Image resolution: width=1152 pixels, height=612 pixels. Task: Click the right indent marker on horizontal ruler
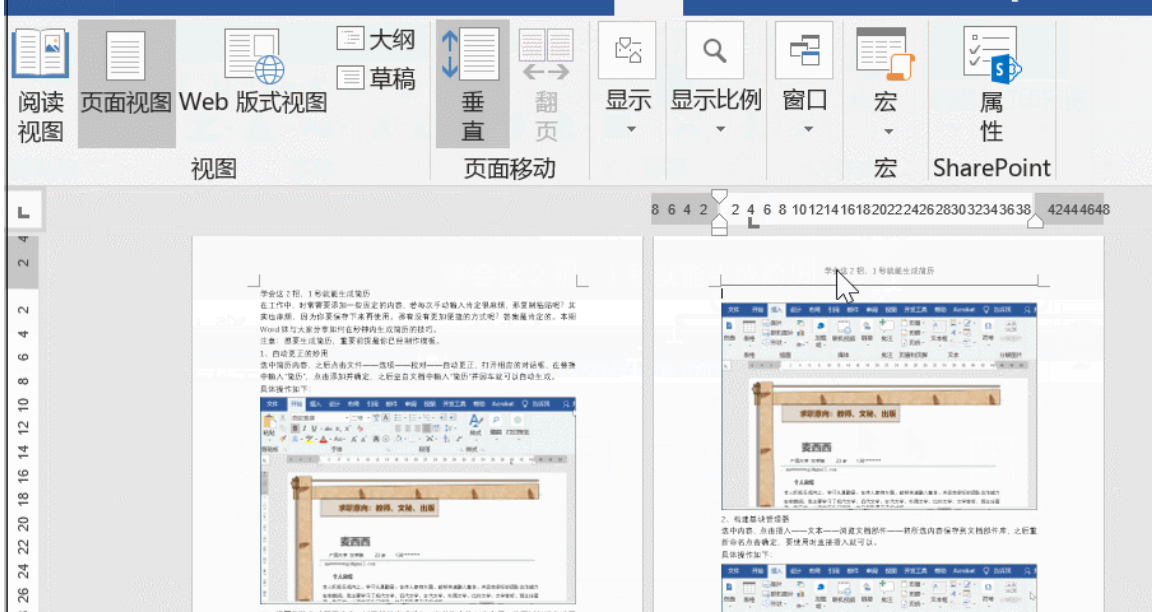pyautogui.click(x=1035, y=221)
